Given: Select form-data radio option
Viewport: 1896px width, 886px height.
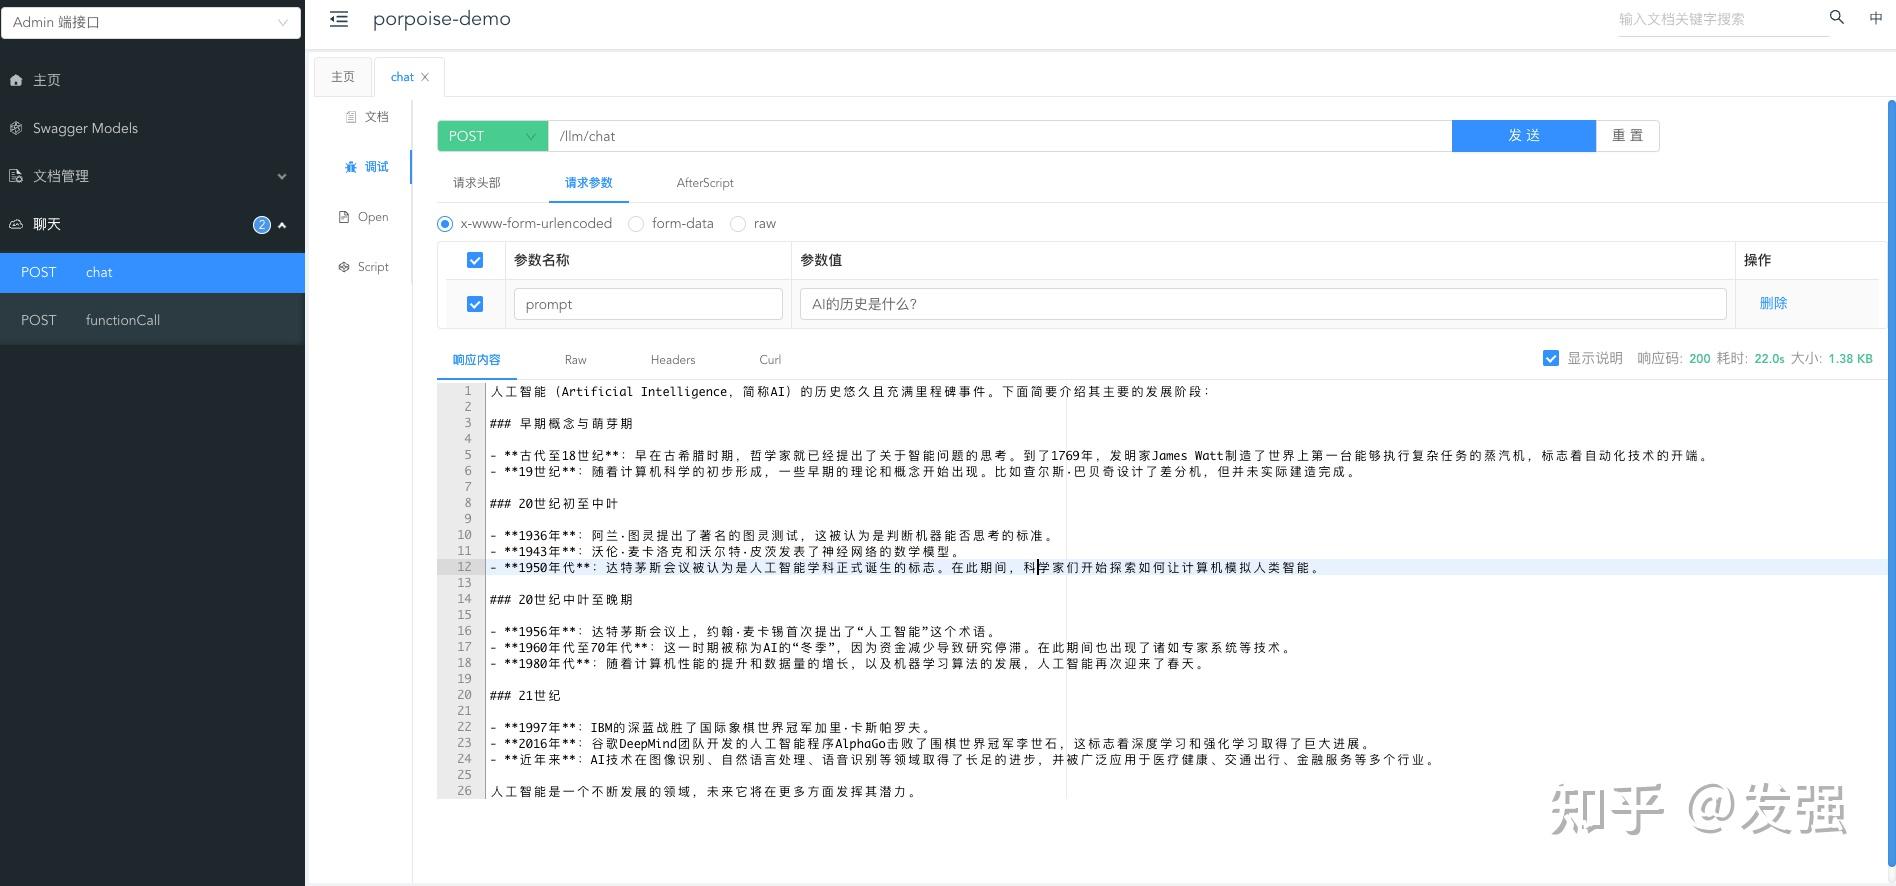Looking at the screenshot, I should click(x=636, y=224).
